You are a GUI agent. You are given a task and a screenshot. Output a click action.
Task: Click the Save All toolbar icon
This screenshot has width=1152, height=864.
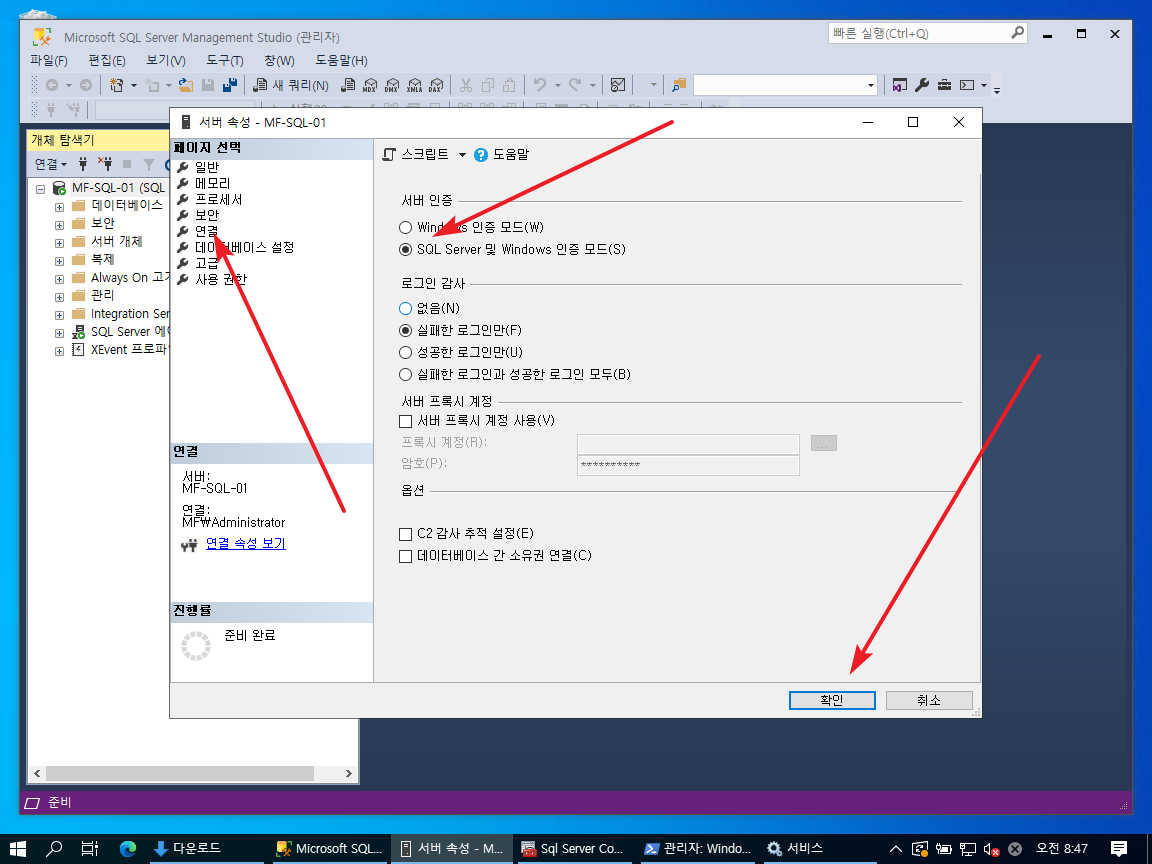(x=230, y=85)
